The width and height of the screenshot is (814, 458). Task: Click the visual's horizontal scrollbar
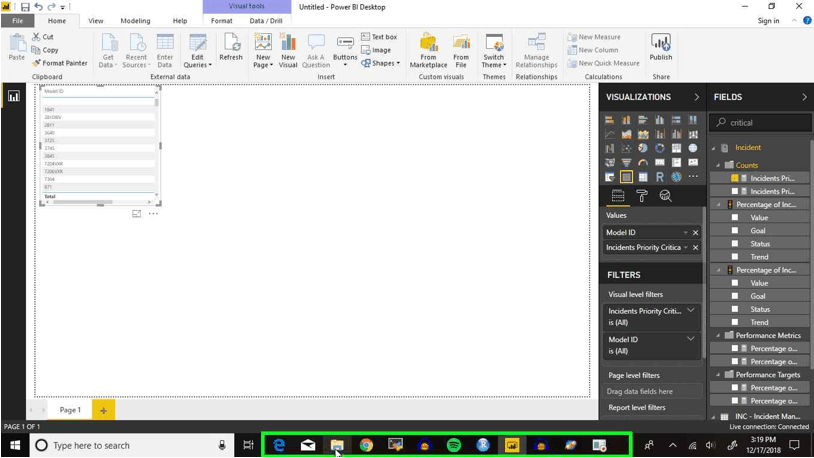click(83, 202)
